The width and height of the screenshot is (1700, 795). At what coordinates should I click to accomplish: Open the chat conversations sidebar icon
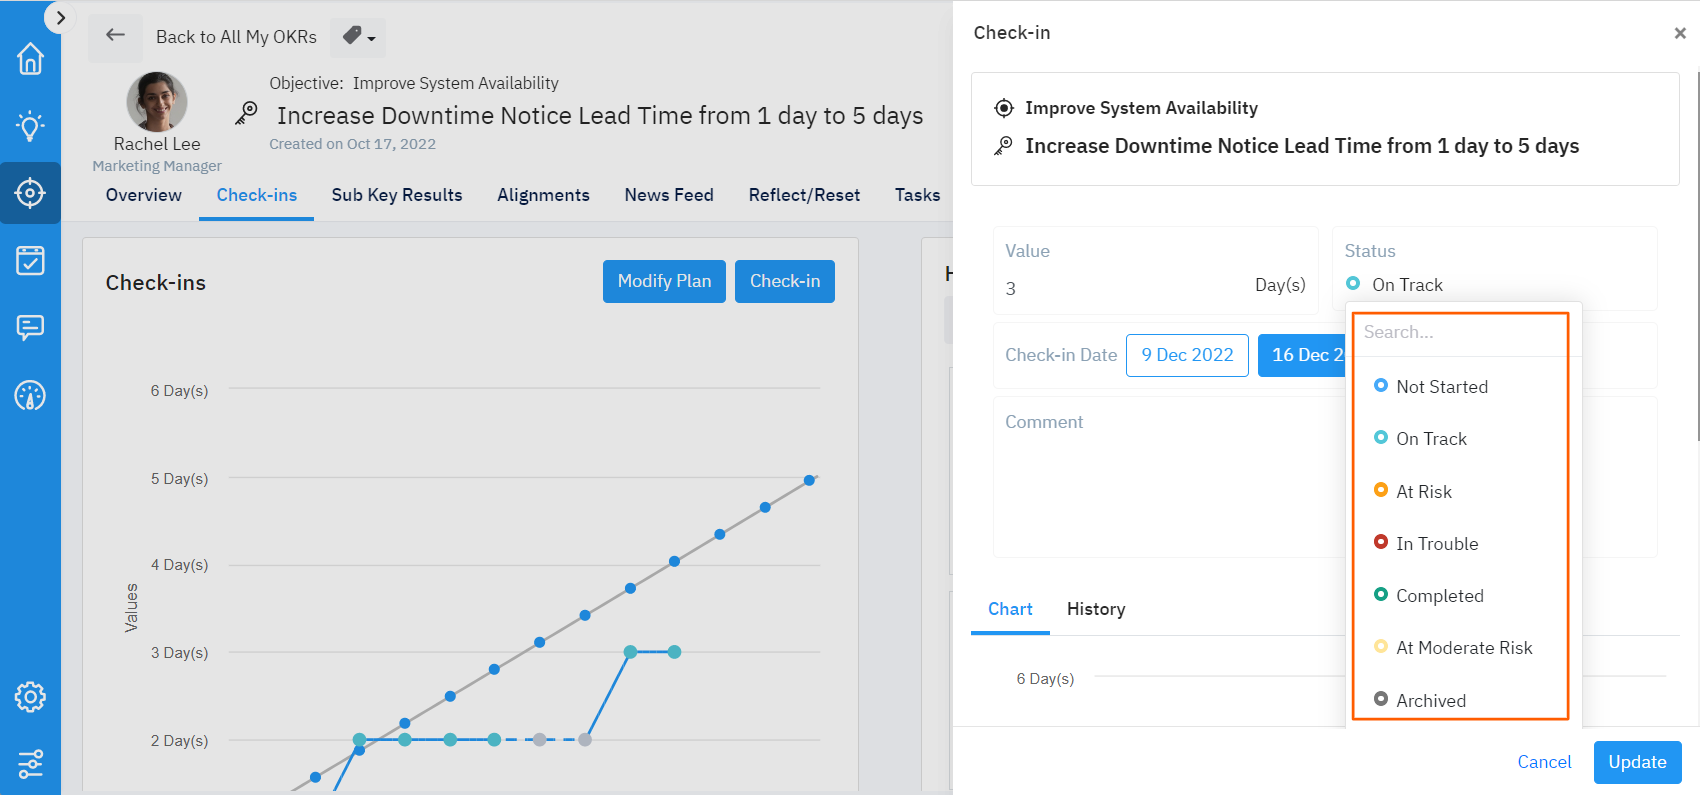pos(30,328)
